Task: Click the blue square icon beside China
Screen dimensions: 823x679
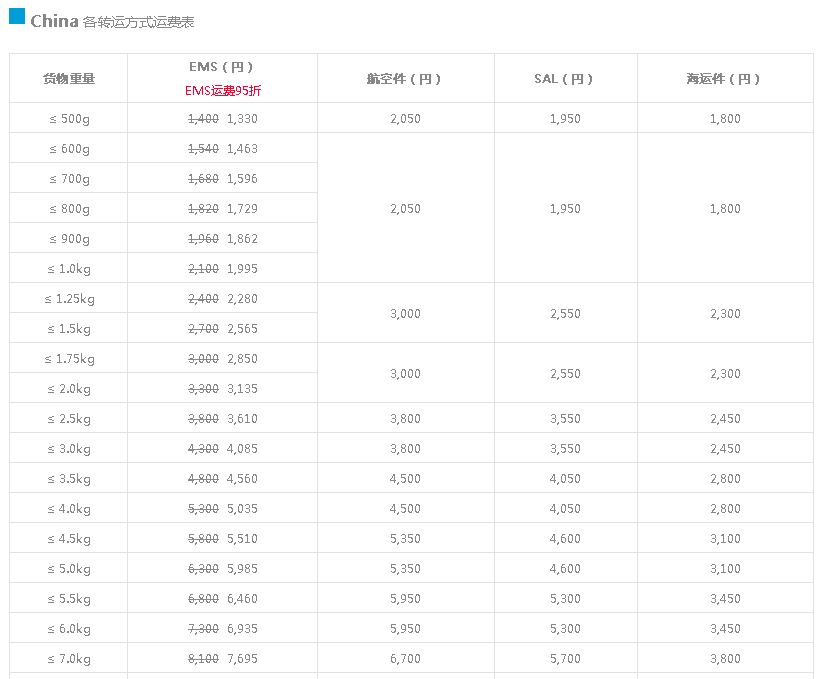Action: click(x=16, y=16)
